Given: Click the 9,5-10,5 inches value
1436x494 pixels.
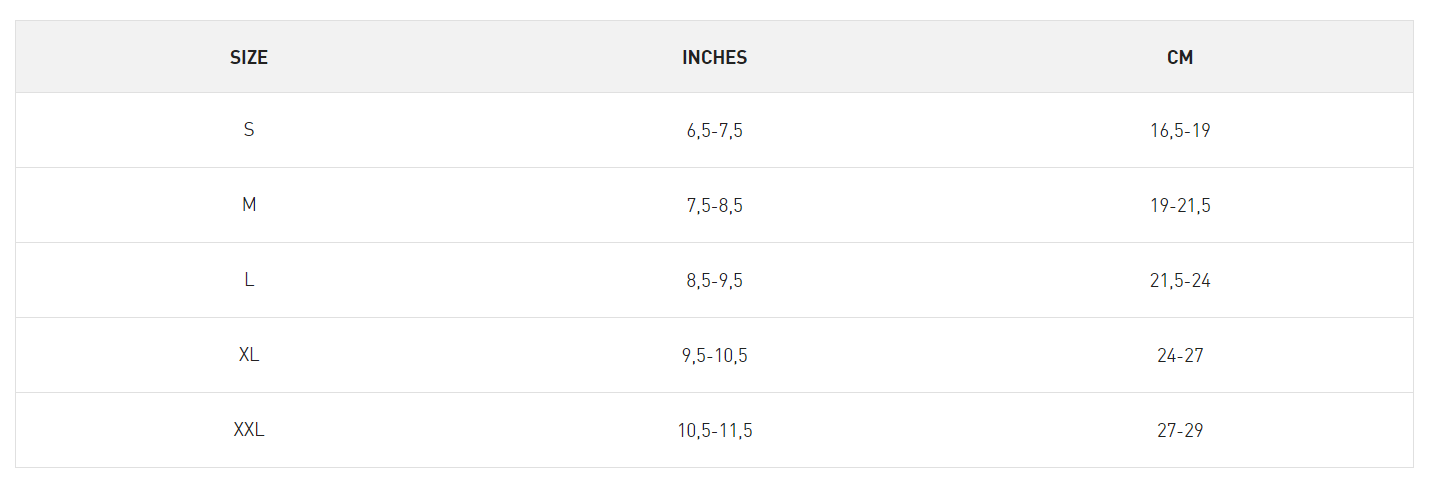Looking at the screenshot, I should pos(714,356).
